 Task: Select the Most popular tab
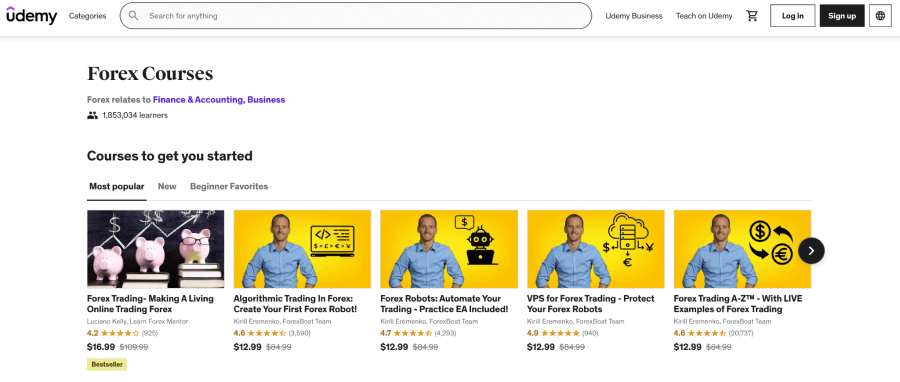(x=117, y=186)
